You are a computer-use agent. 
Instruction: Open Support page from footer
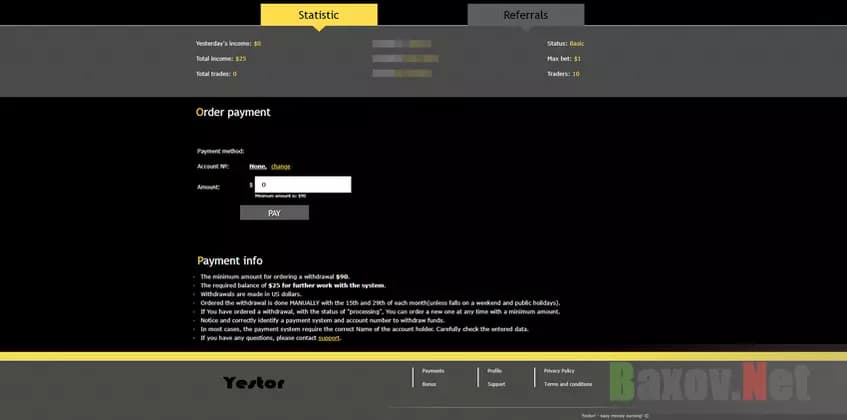[496, 384]
